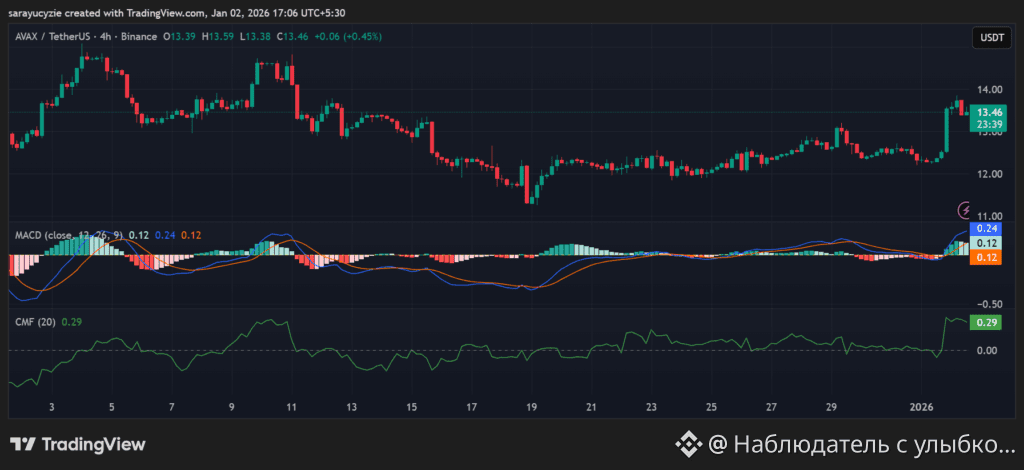Click the 25 date axis label
This screenshot has height=470, width=1024.
711,407
